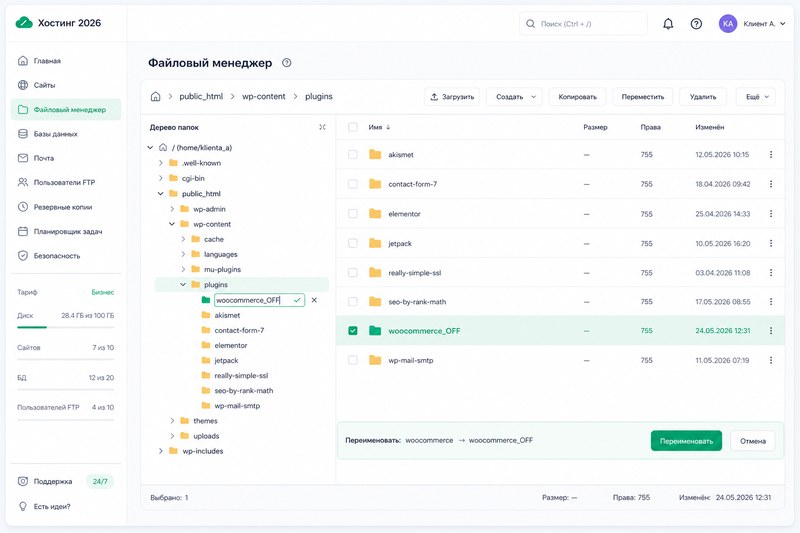Open the notifications bell

click(x=668, y=24)
